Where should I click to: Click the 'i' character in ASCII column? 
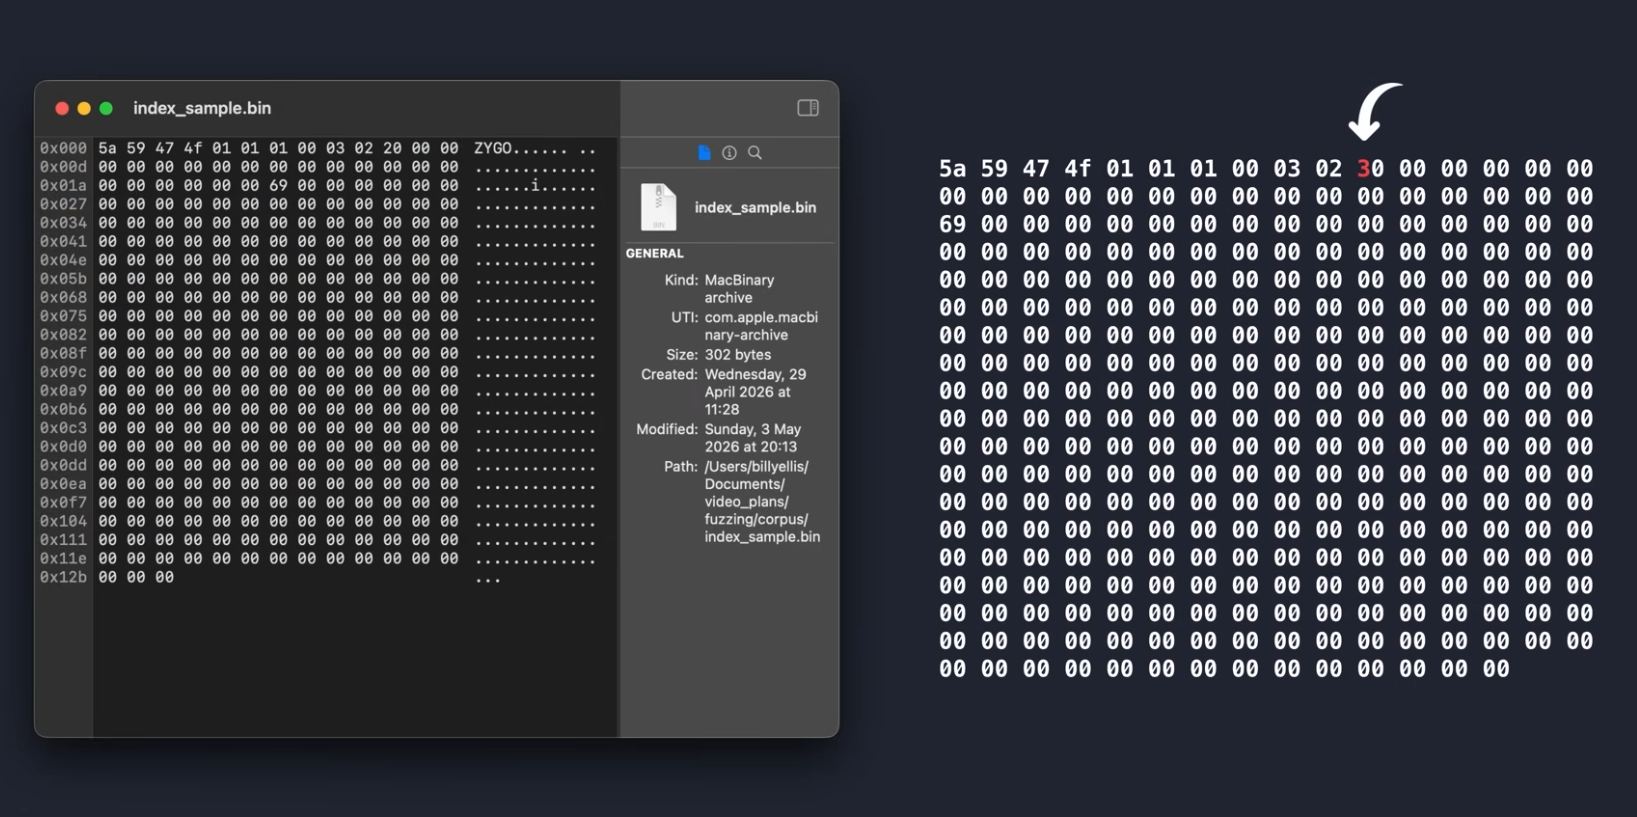pyautogui.click(x=535, y=185)
